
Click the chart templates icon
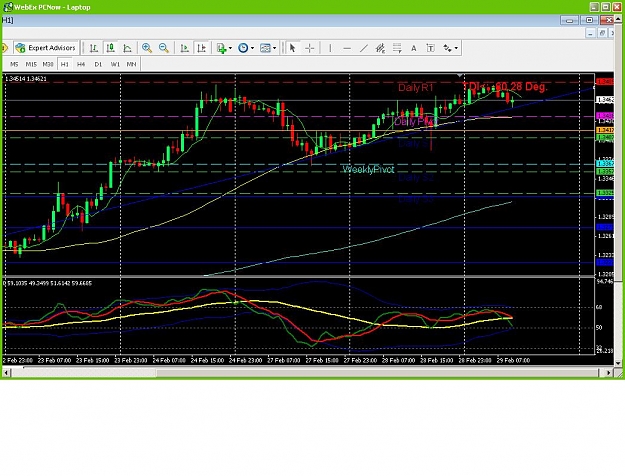[x=265, y=48]
